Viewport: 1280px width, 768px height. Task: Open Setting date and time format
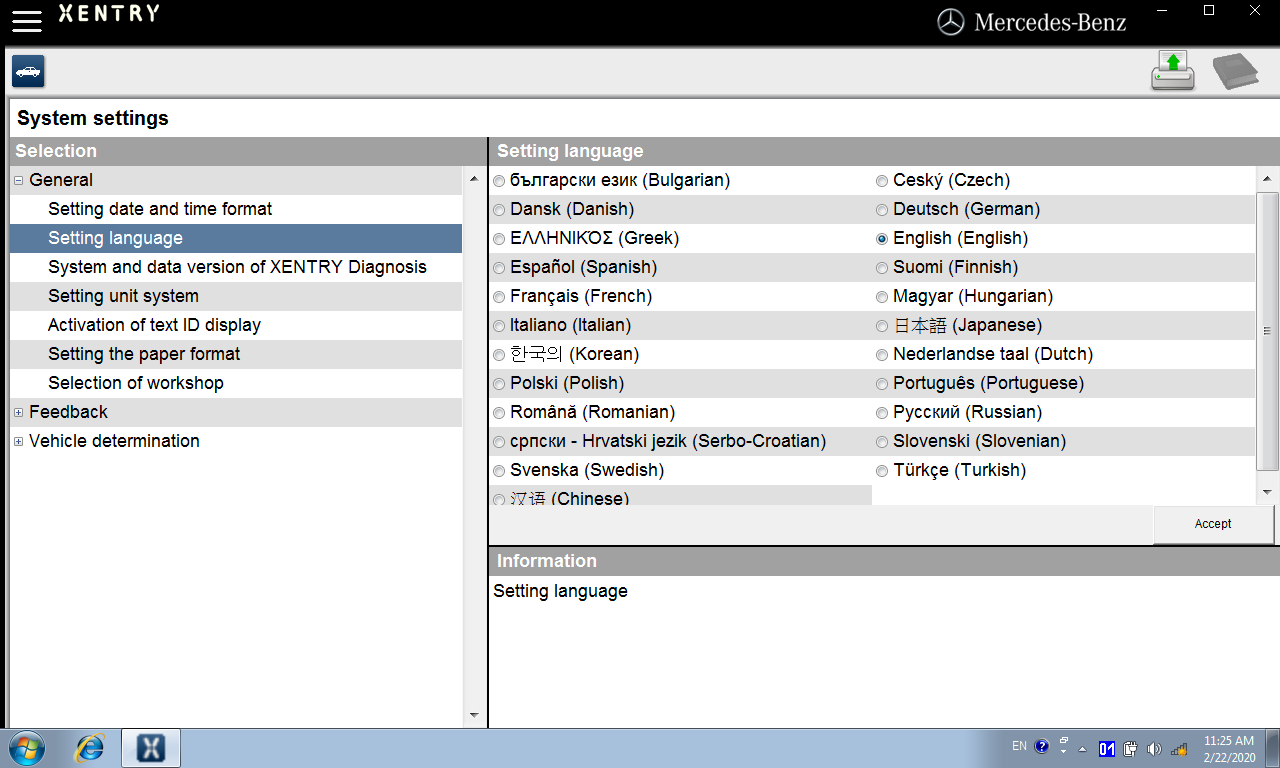pos(160,209)
